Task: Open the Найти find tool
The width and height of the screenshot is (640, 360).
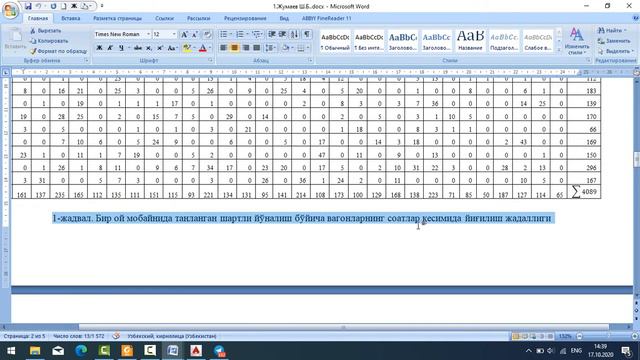Action: pos(611,31)
